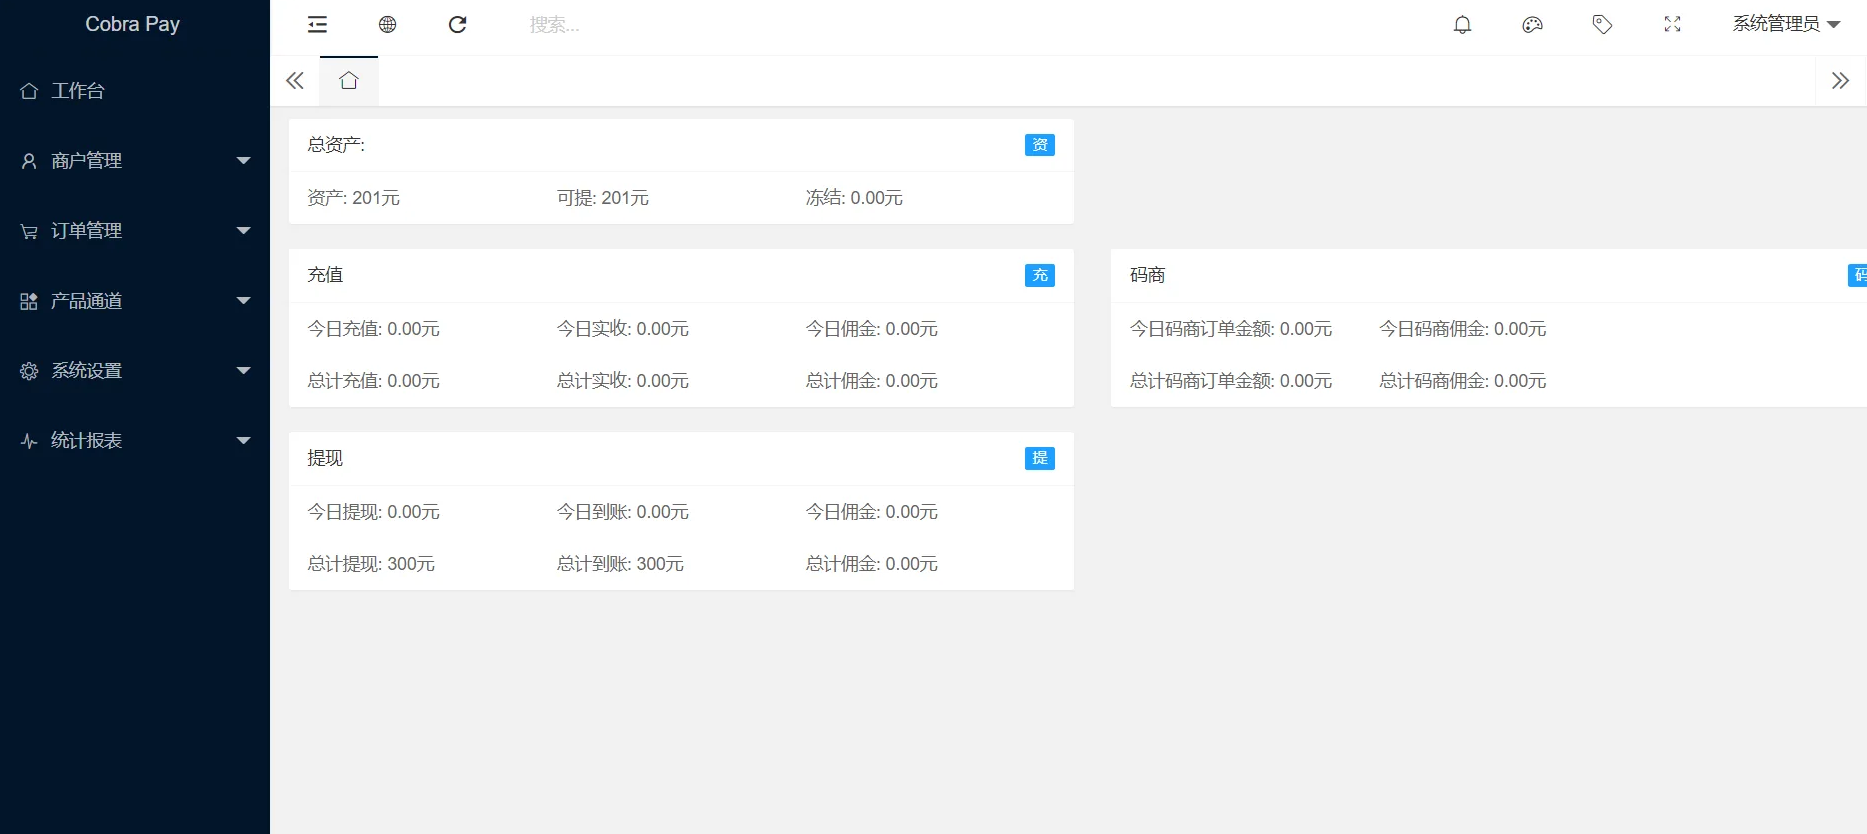This screenshot has width=1867, height=834.
Task: Click the refresh page icon
Action: [457, 25]
